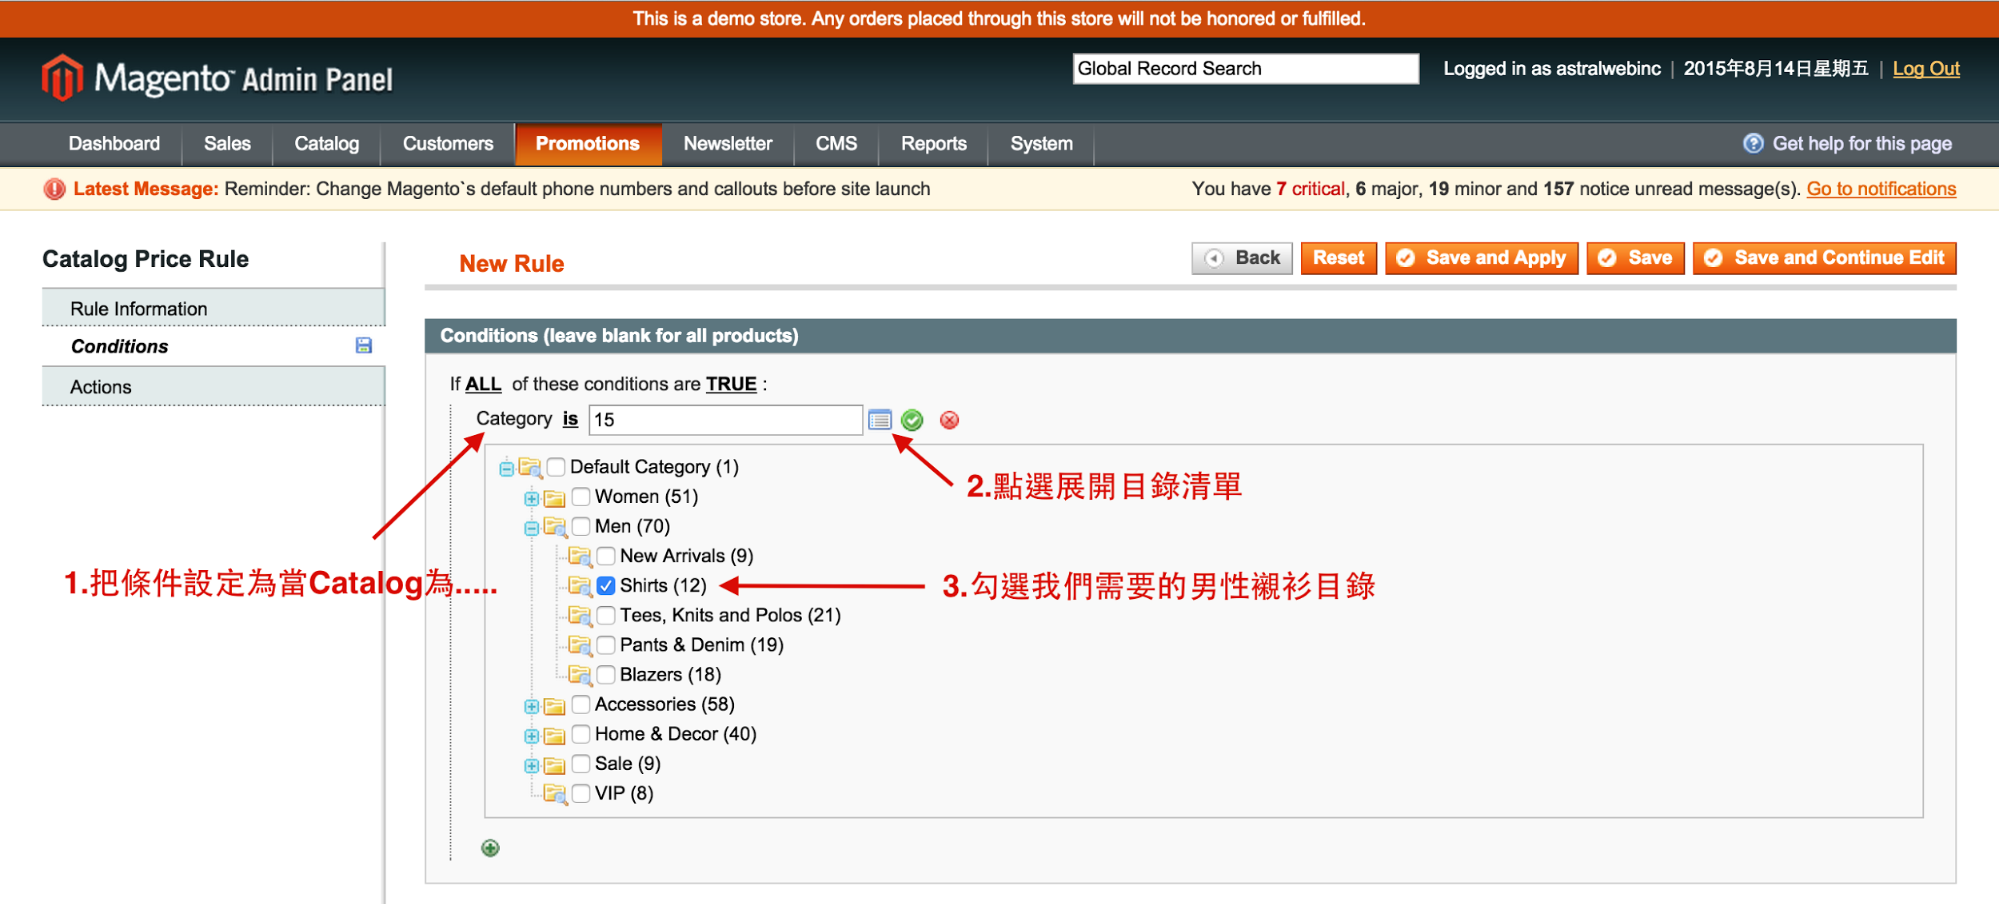Screen dimensions: 1999x905
Task: Click the Conditions tab save indicator icon
Action: [x=364, y=345]
